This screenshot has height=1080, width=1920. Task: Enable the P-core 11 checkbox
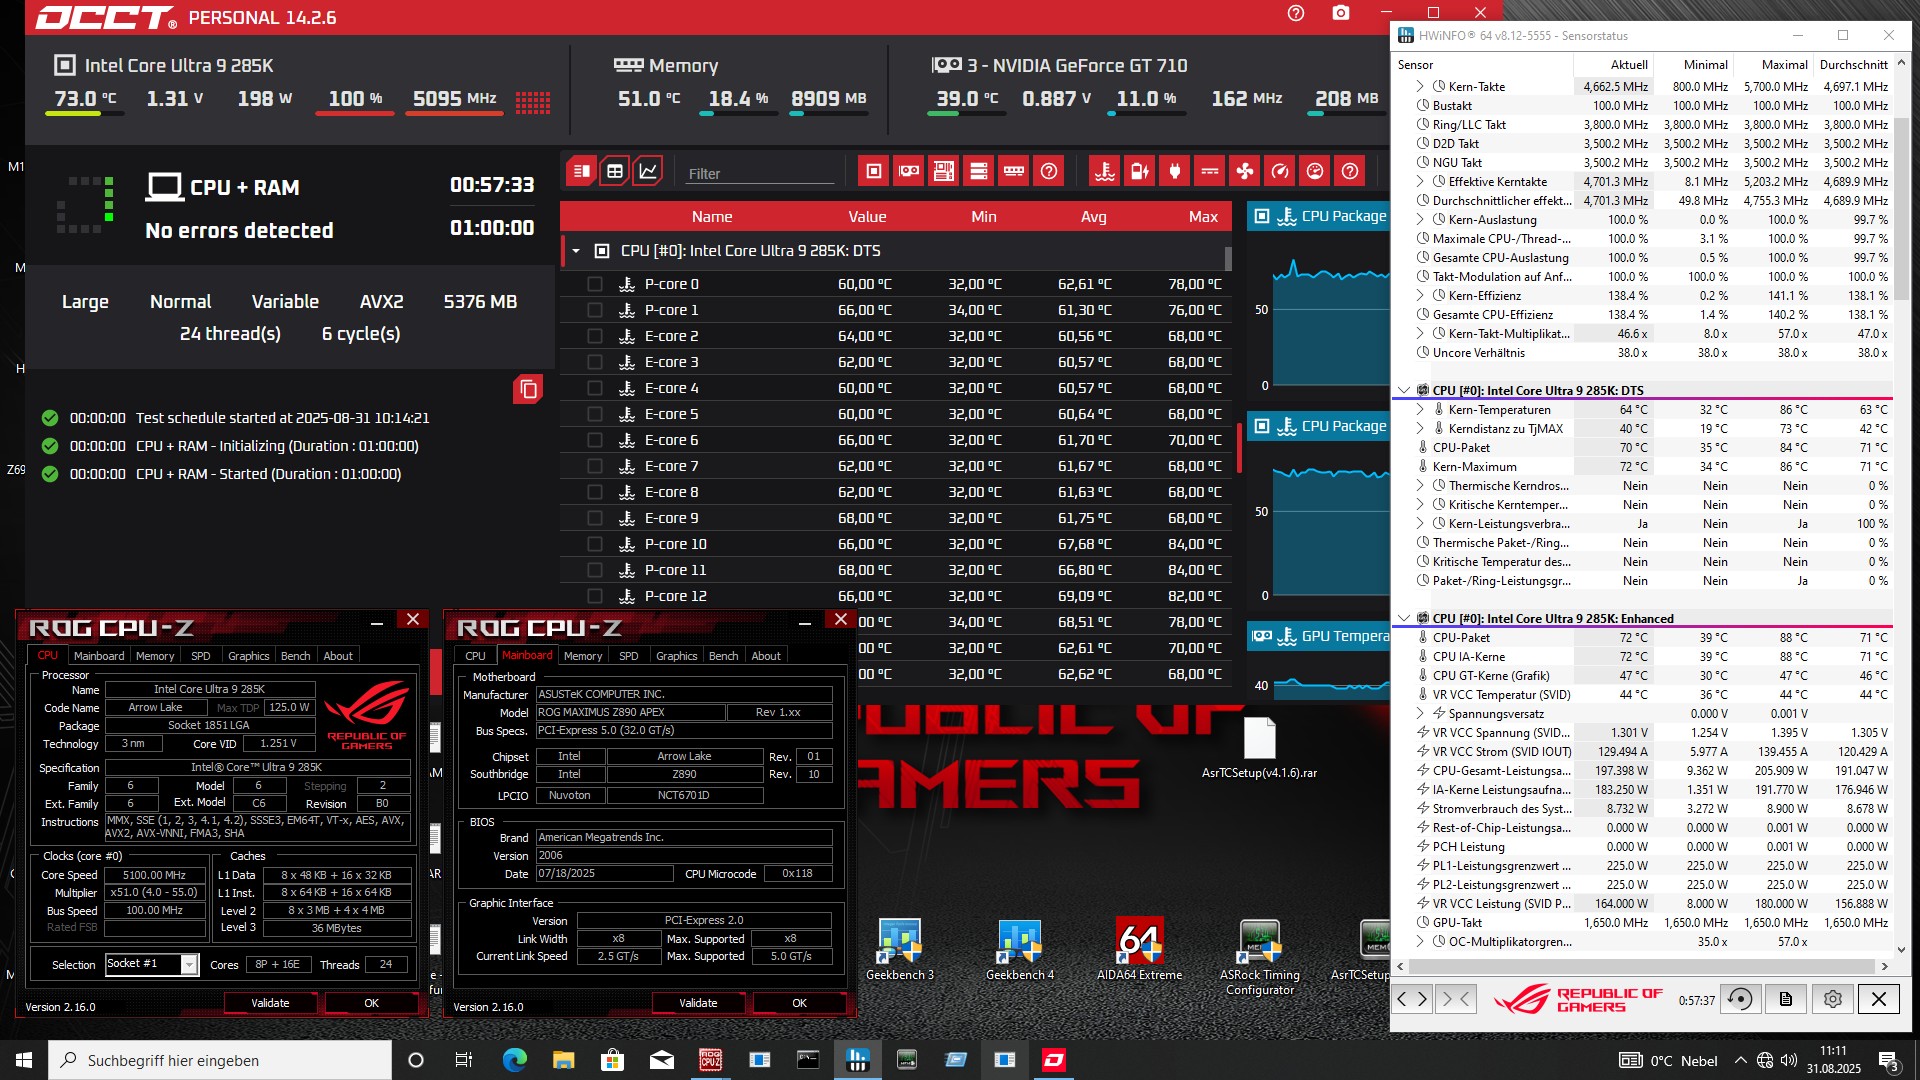[595, 570]
